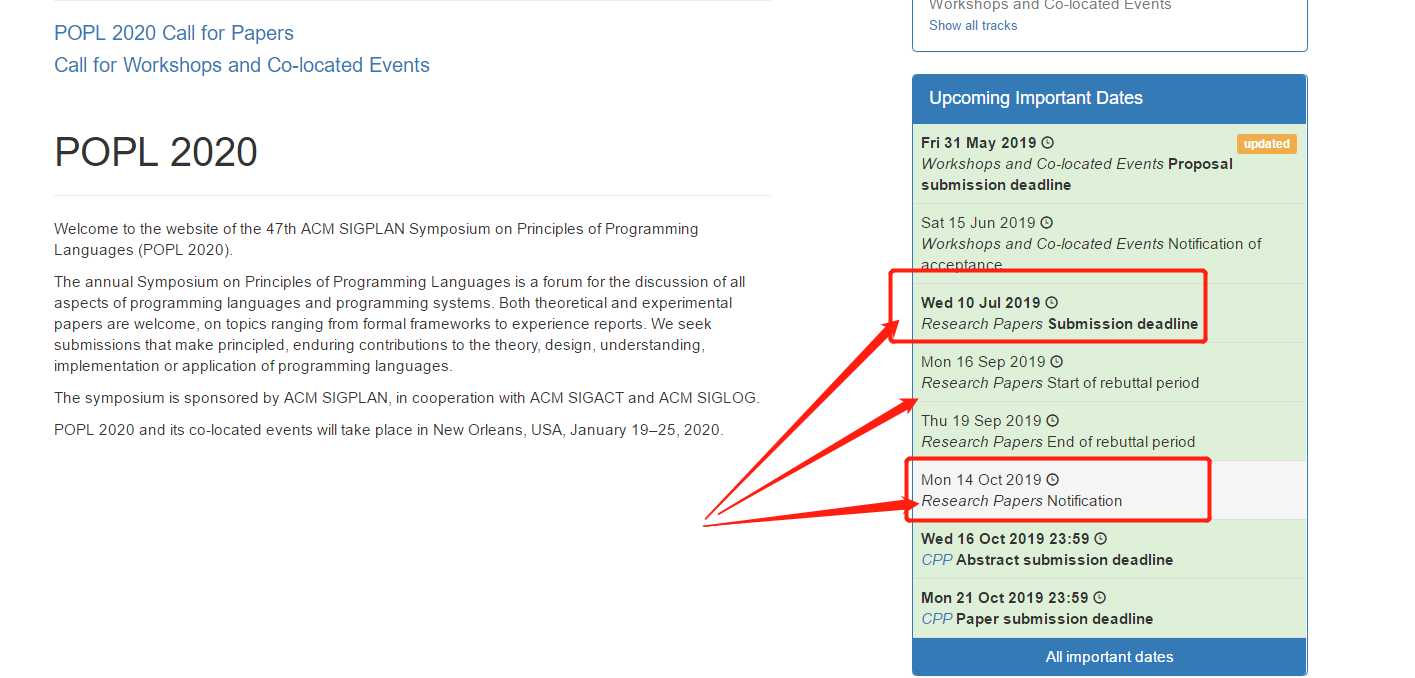Viewport: 1415px width, 678px height.
Task: Click clock icon beside Mon 14 Oct 2019
Action: (x=1052, y=479)
